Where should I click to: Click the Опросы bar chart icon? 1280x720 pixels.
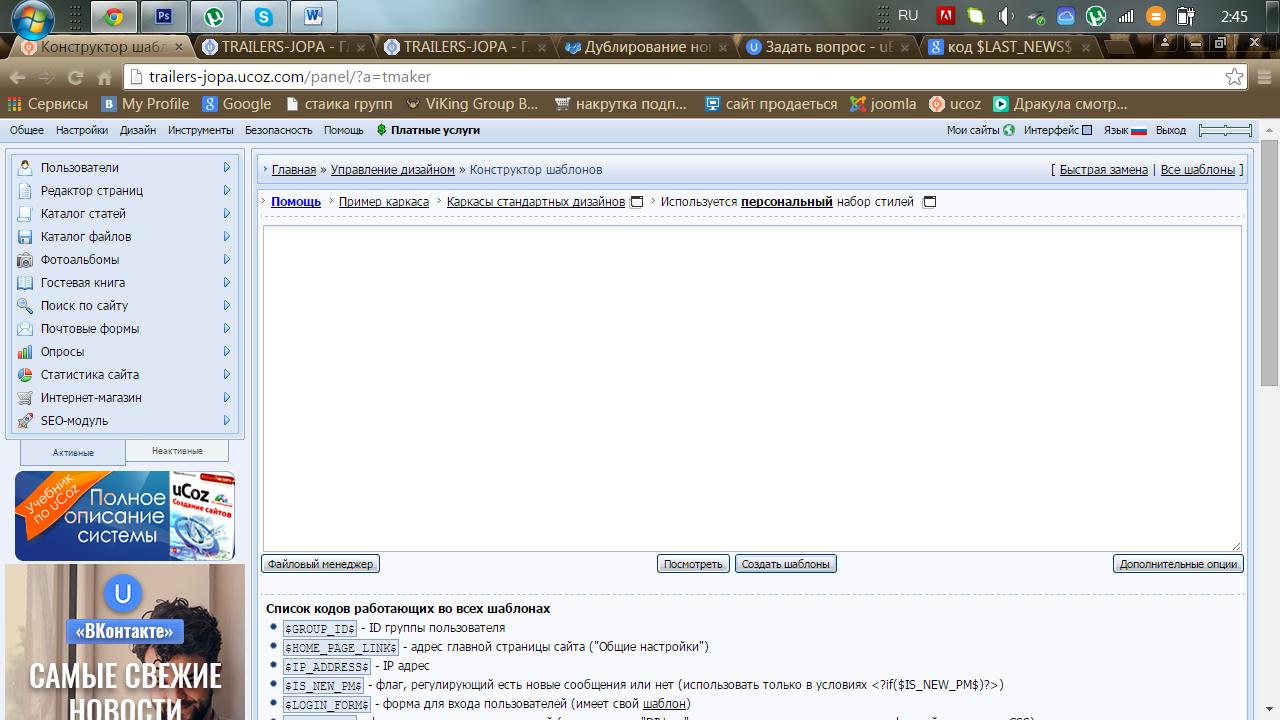26,352
